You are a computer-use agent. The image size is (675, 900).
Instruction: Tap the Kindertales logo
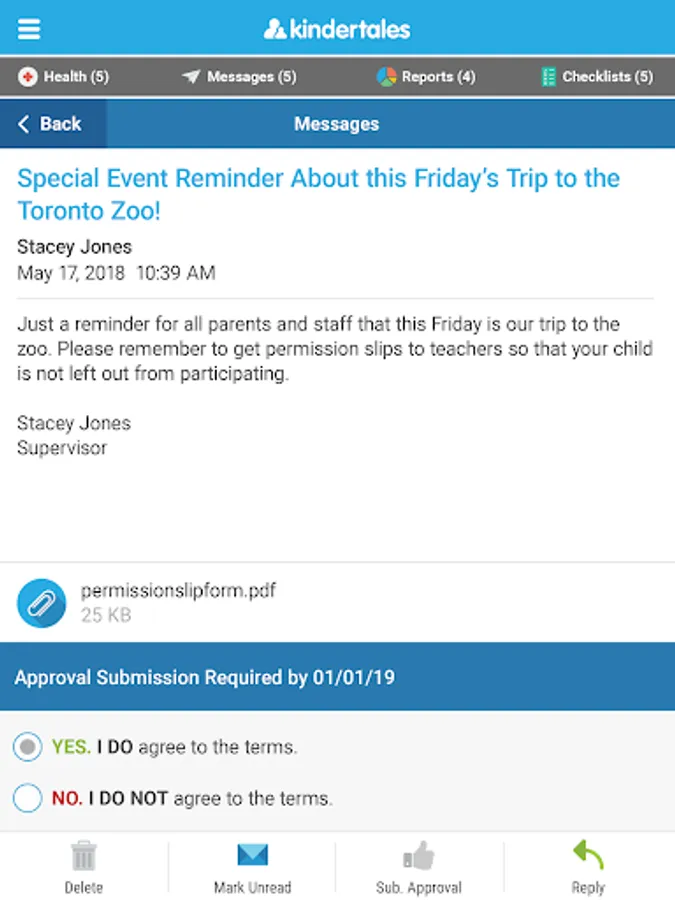[x=337, y=28]
